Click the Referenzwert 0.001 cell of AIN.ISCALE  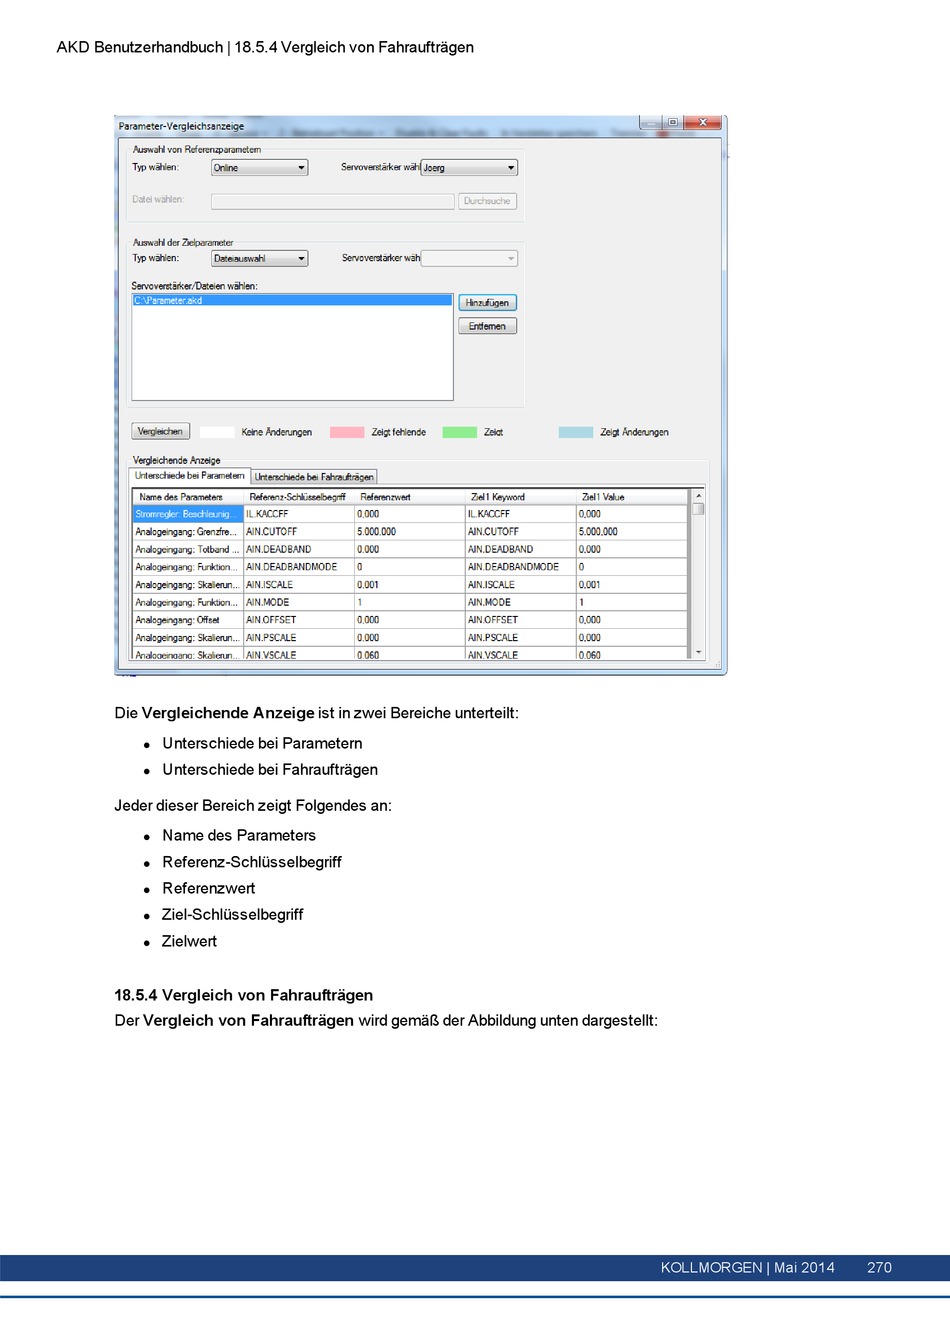point(410,585)
